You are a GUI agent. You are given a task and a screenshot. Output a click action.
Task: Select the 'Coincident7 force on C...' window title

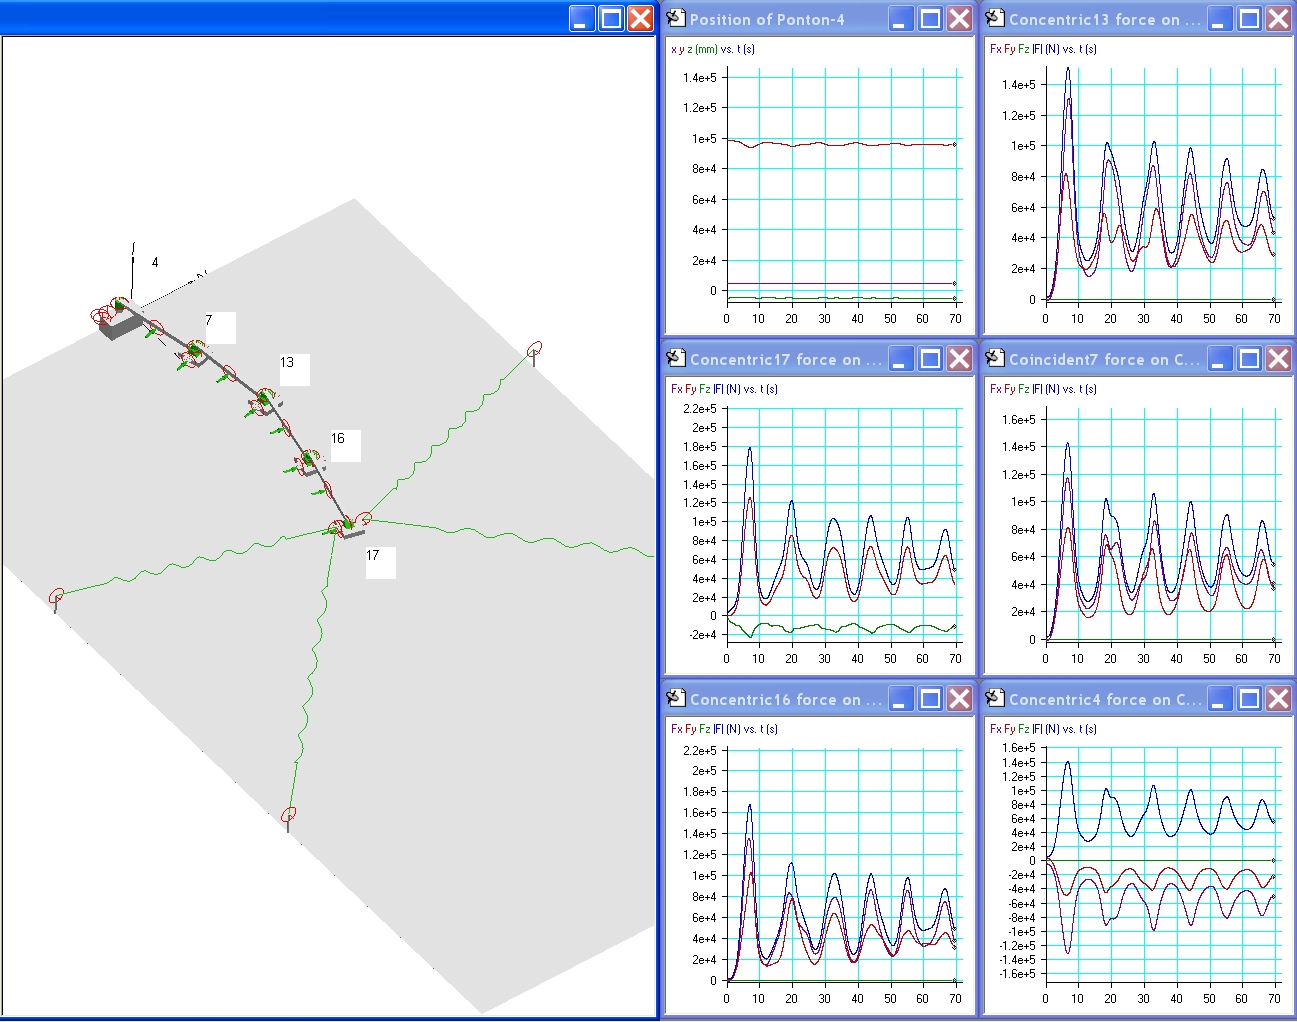[1105, 359]
